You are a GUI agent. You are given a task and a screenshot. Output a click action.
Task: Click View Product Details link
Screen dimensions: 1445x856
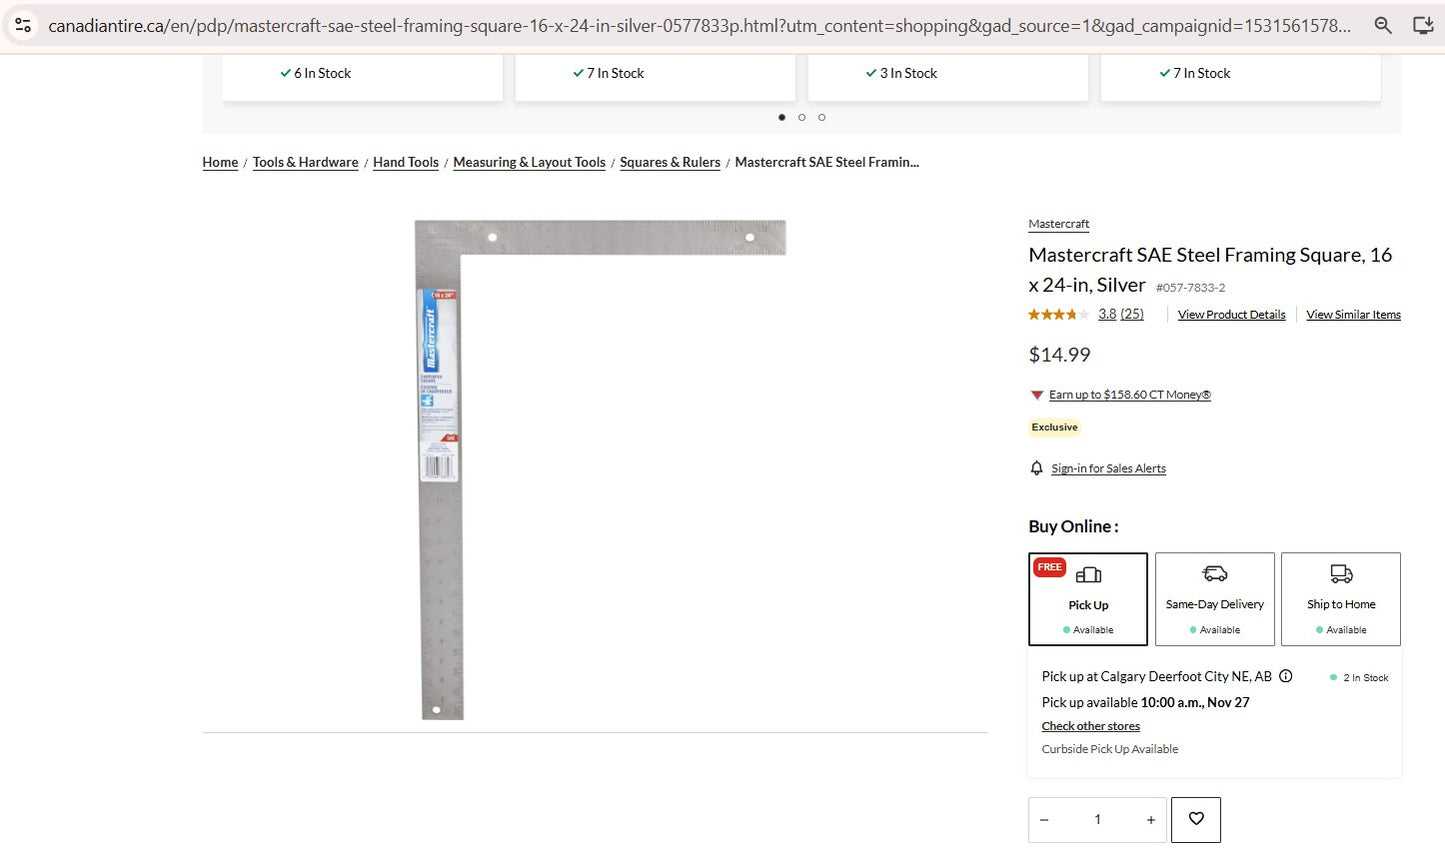(x=1232, y=314)
